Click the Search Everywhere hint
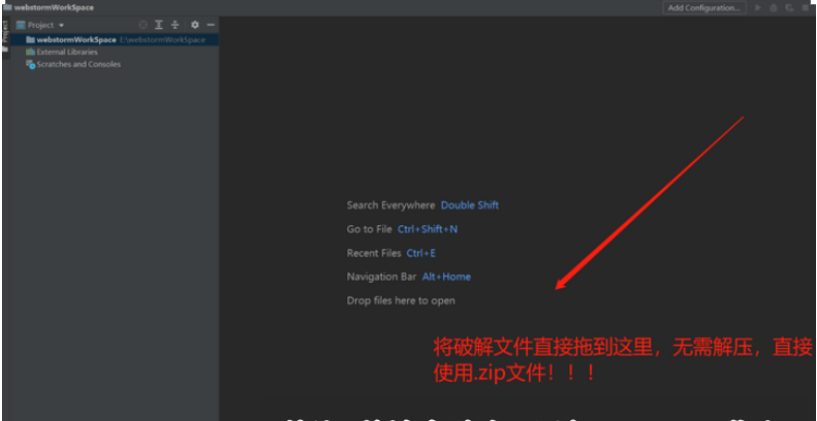Image resolution: width=817 pixels, height=421 pixels. pyautogui.click(x=391, y=205)
